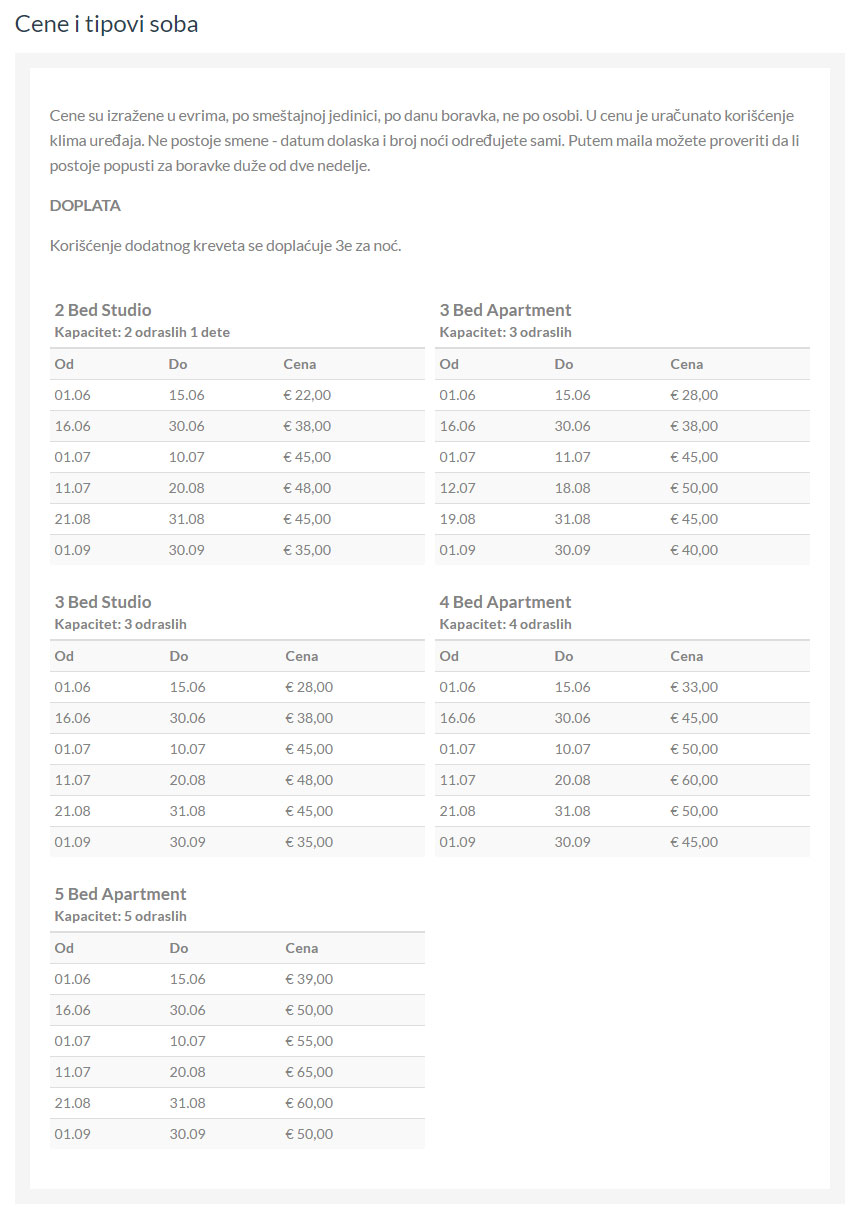Click the DOPLATA subheading
Image resolution: width=858 pixels, height=1219 pixels.
coord(85,206)
